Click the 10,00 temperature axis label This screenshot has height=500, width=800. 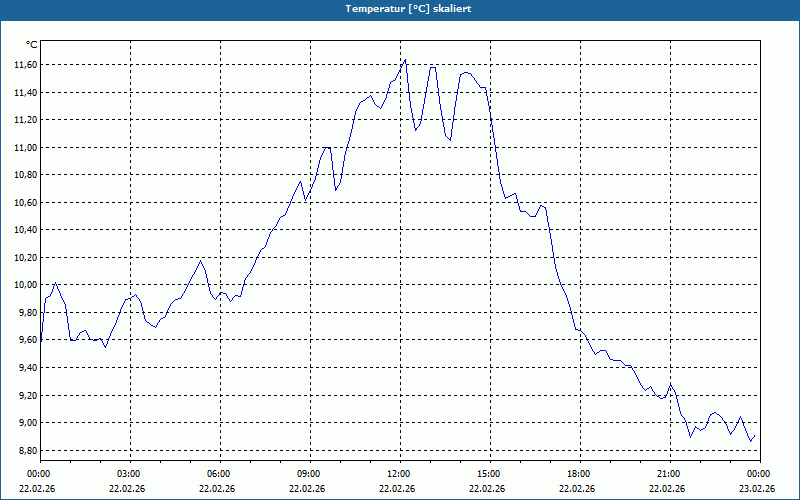tap(26, 285)
